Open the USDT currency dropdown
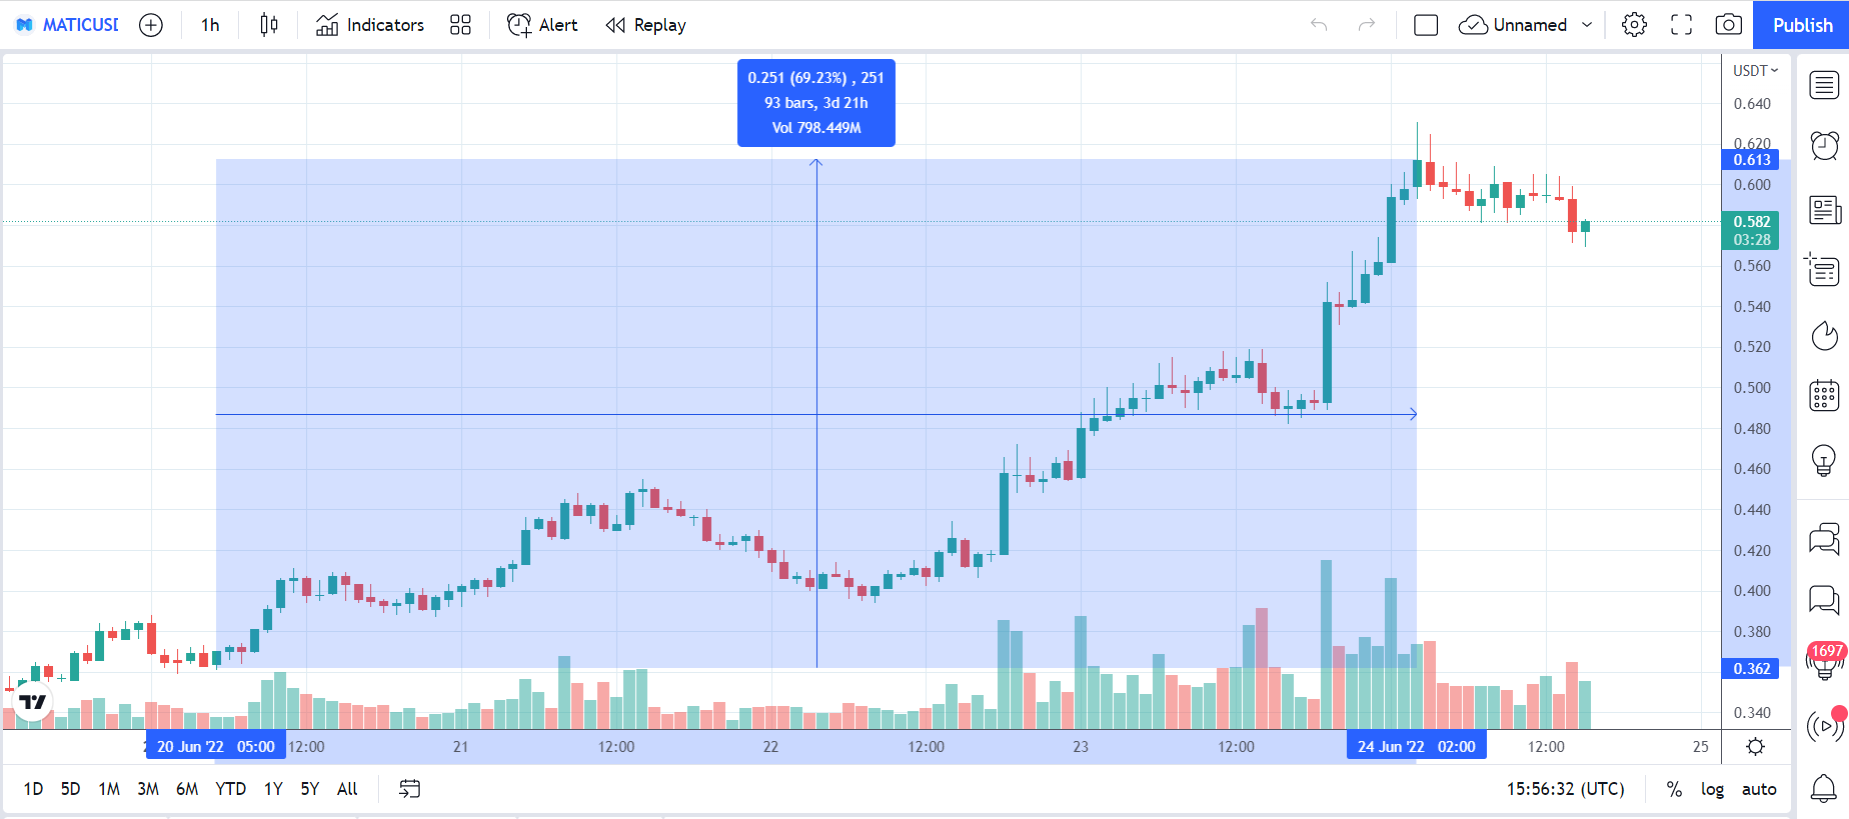Screen dimensions: 1849x819 click(x=1755, y=71)
